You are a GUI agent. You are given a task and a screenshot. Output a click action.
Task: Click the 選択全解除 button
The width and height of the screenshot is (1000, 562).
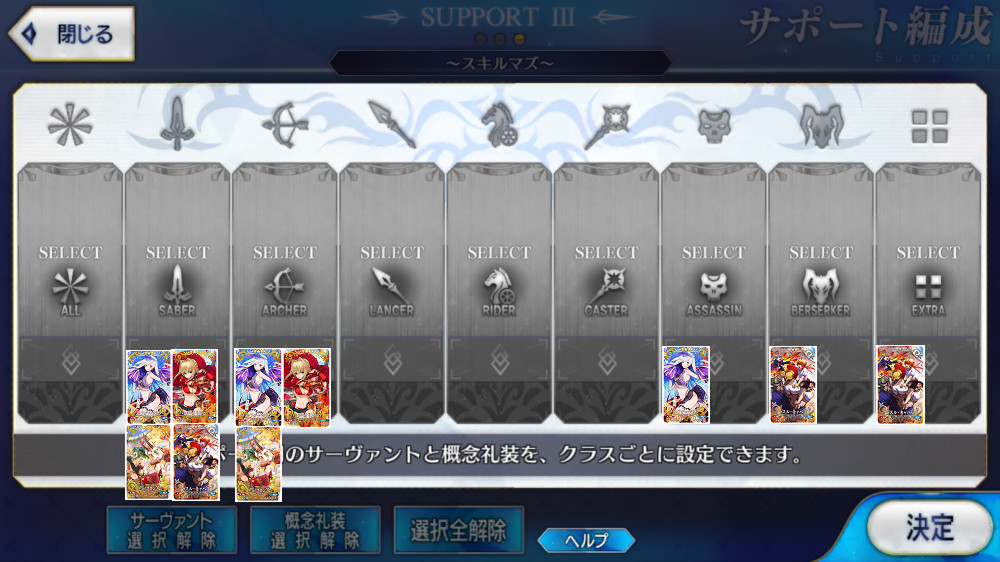tap(459, 530)
